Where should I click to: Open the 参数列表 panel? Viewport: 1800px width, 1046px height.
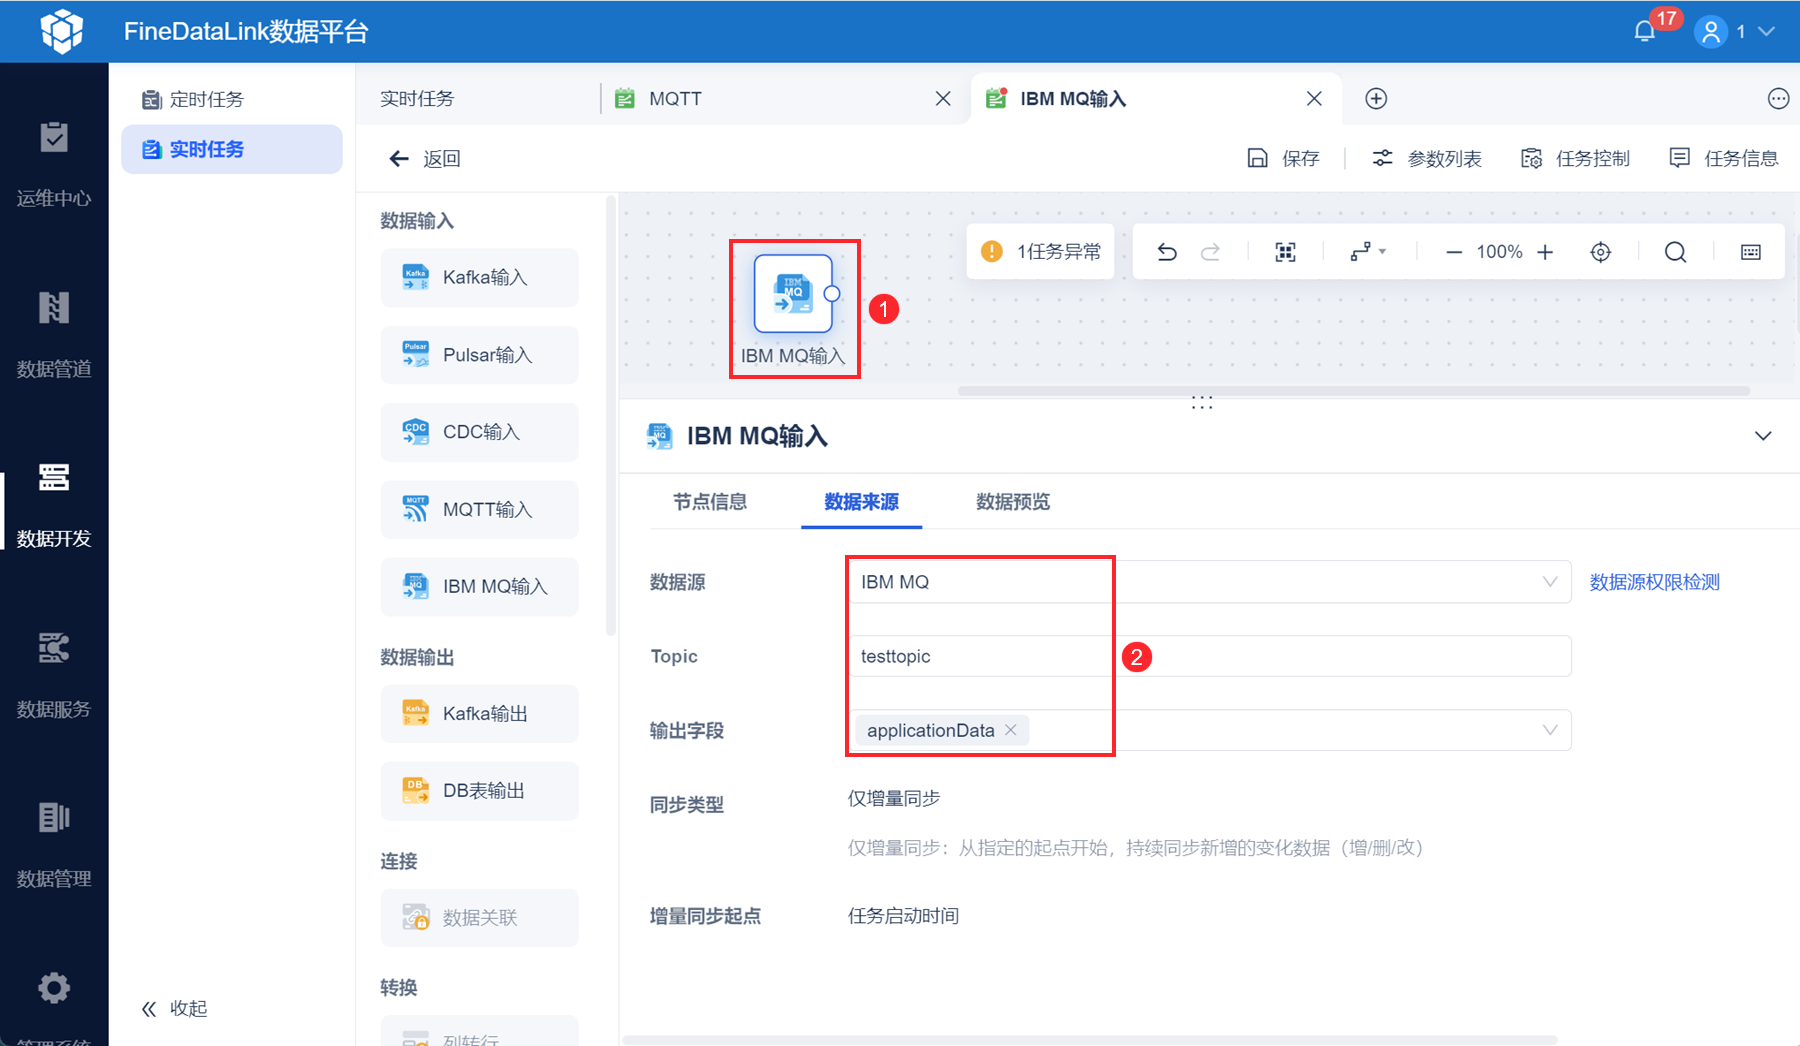(x=1426, y=158)
